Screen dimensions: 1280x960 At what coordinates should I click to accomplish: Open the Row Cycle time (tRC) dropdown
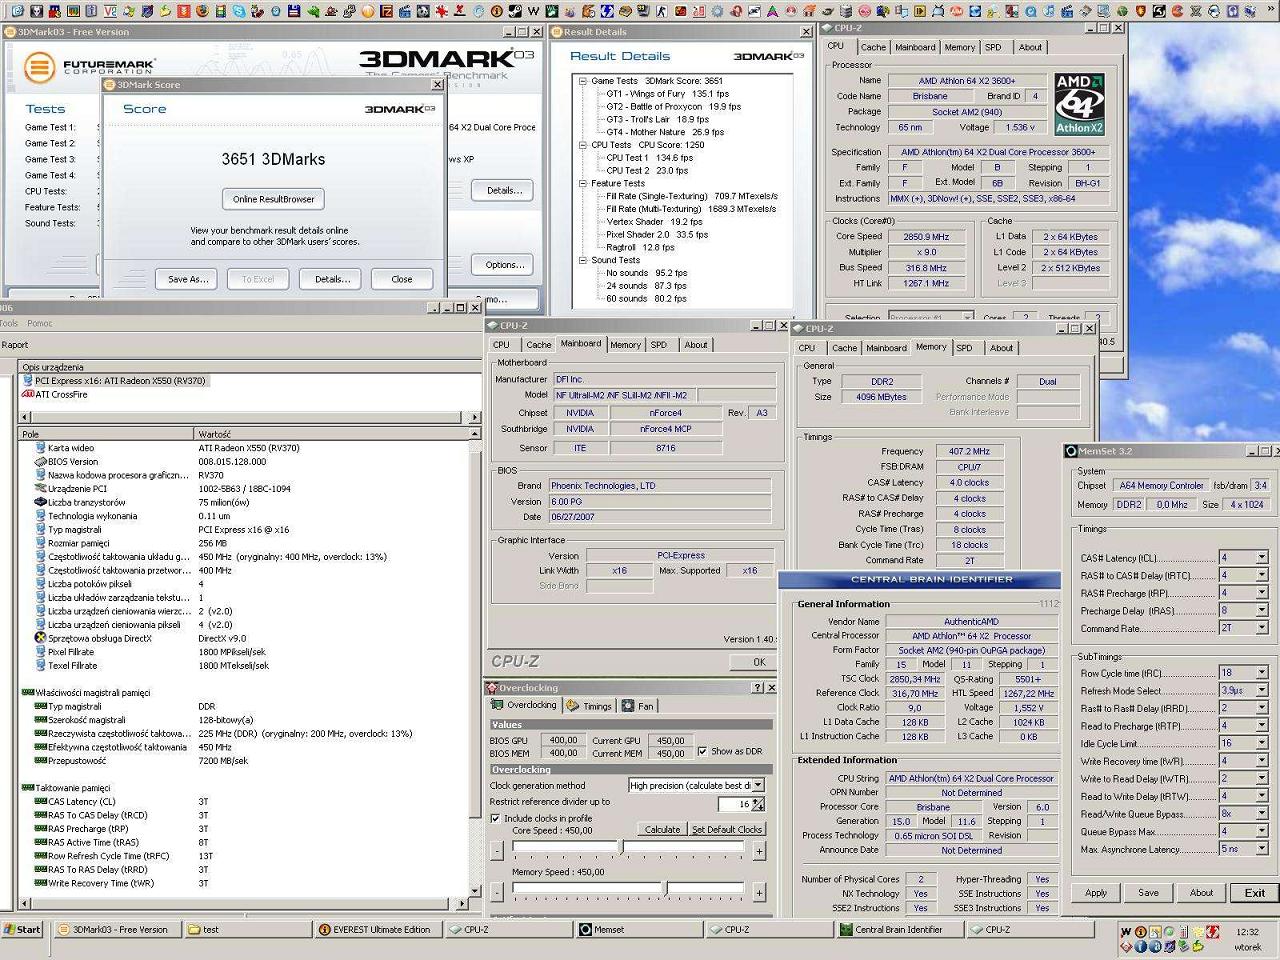tap(1262, 673)
